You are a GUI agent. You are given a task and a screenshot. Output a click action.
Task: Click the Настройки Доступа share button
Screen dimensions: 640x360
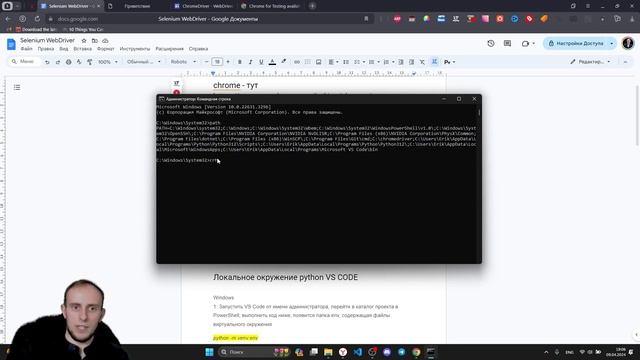tap(576, 43)
